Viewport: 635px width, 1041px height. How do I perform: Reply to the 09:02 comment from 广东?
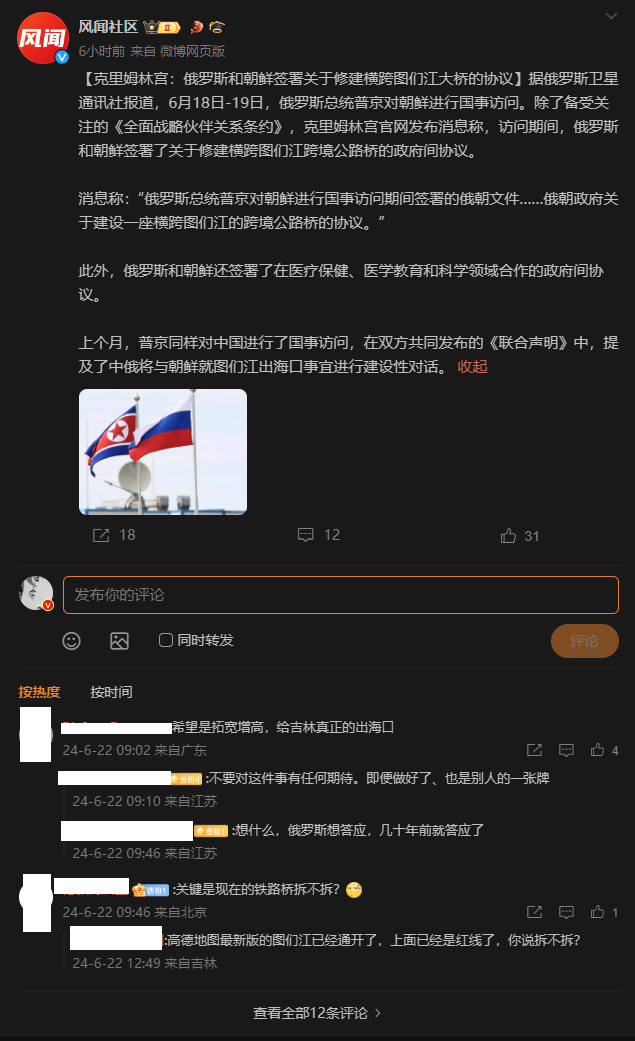tap(567, 750)
